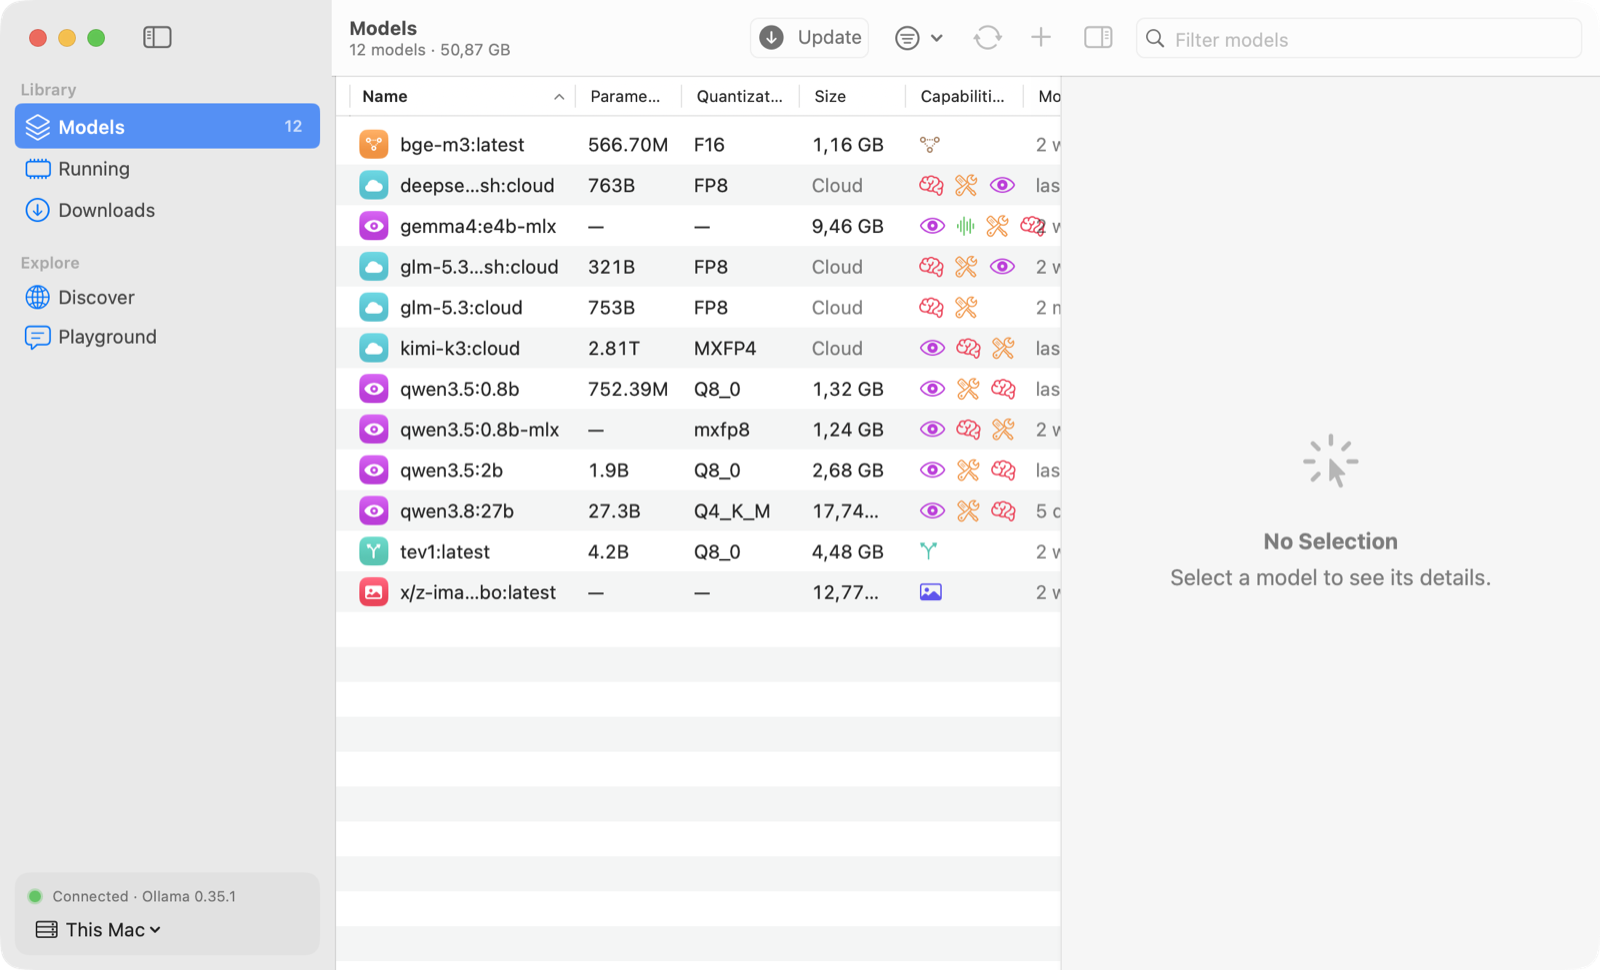Sort by the Quantization column header
This screenshot has width=1600, height=970.
(740, 96)
